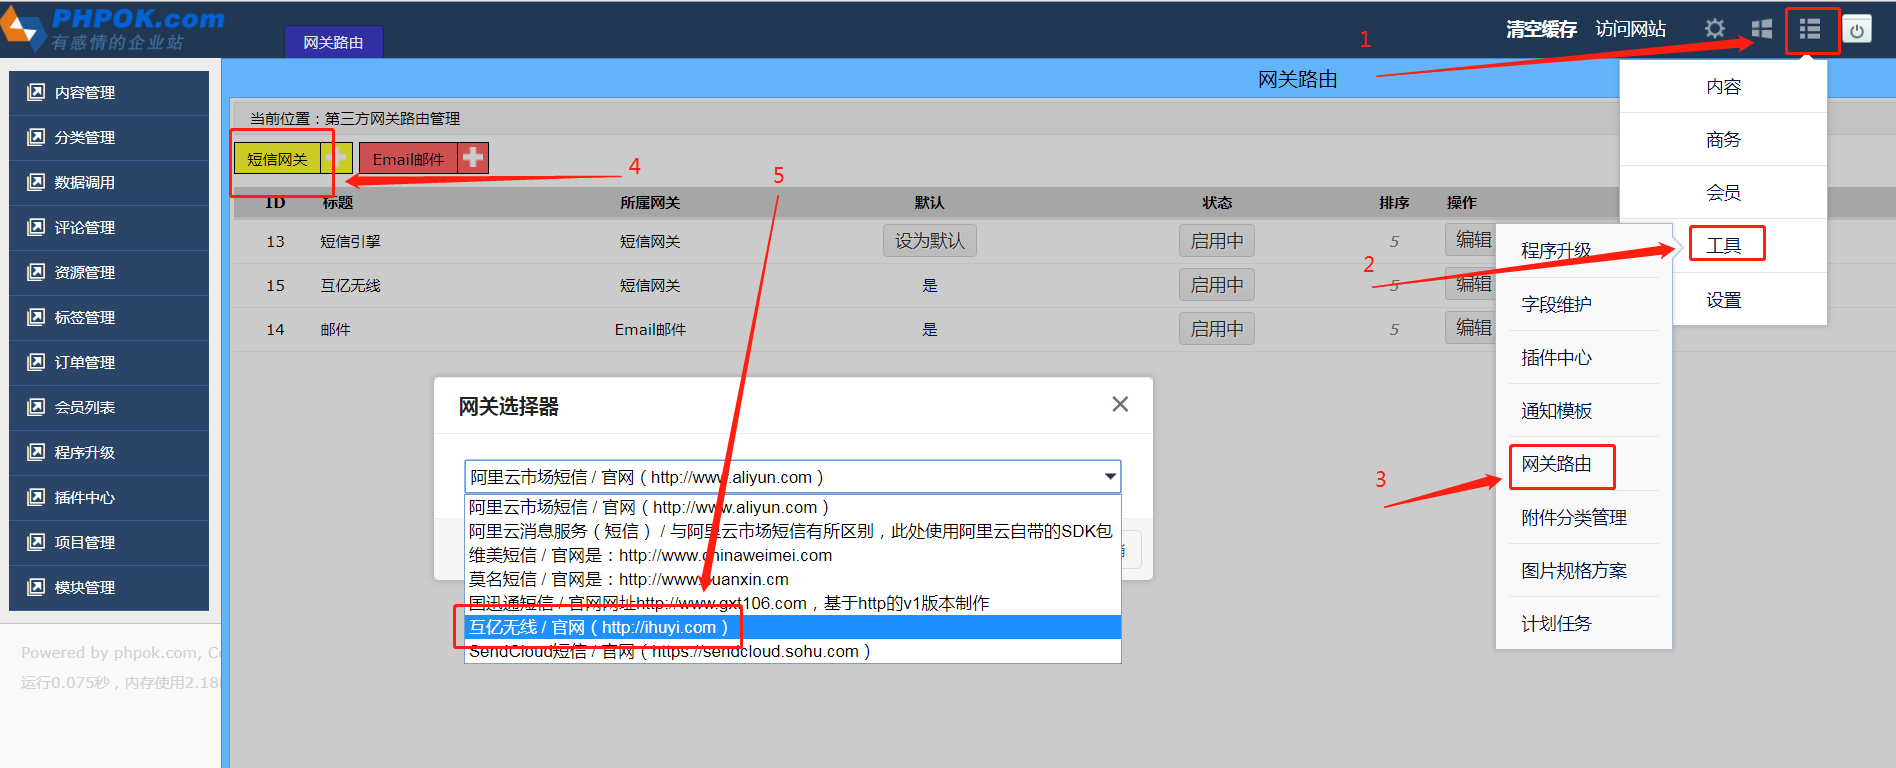1896x768 pixels.
Task: Open 设置 in the top-right menu
Action: [x=1723, y=300]
